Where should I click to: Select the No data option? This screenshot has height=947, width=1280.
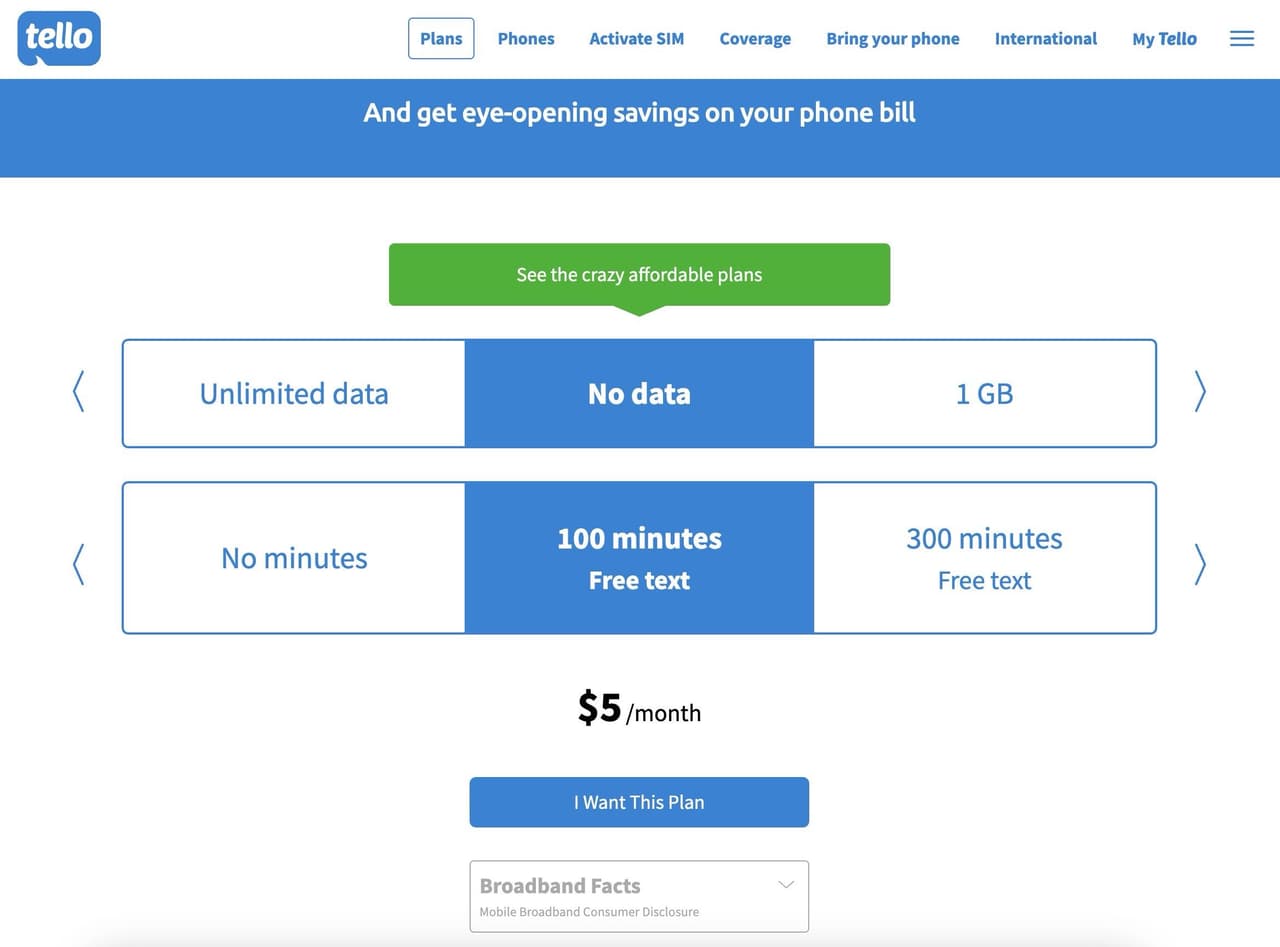coord(639,393)
